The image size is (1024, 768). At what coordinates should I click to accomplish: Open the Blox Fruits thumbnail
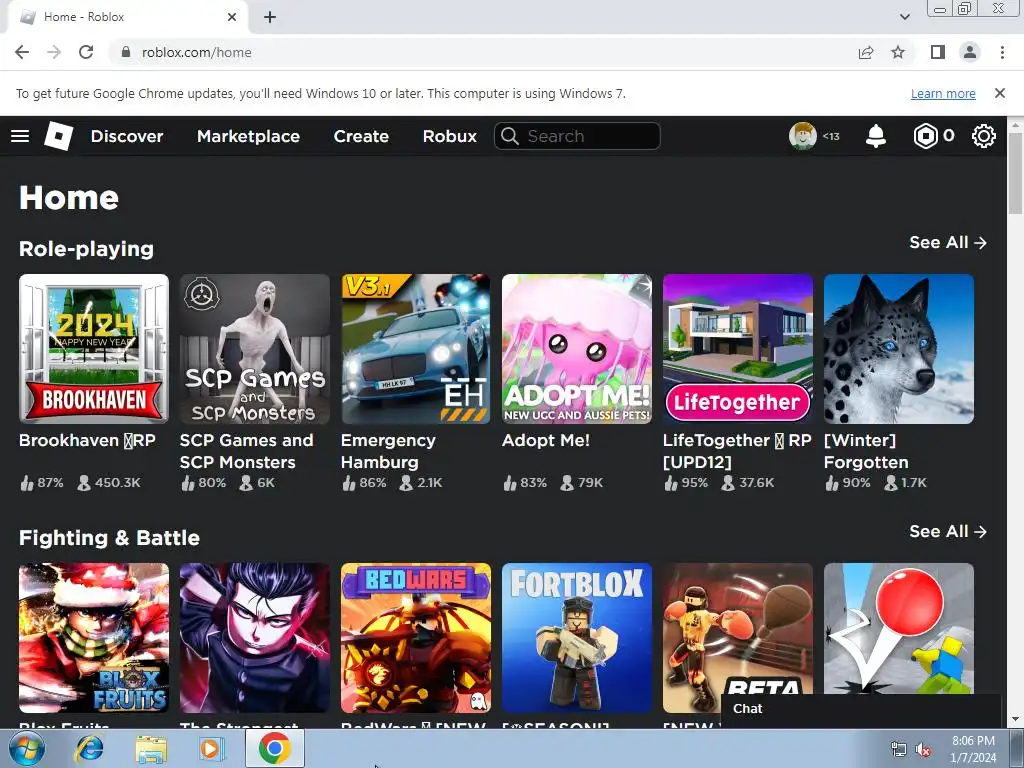tap(94, 638)
